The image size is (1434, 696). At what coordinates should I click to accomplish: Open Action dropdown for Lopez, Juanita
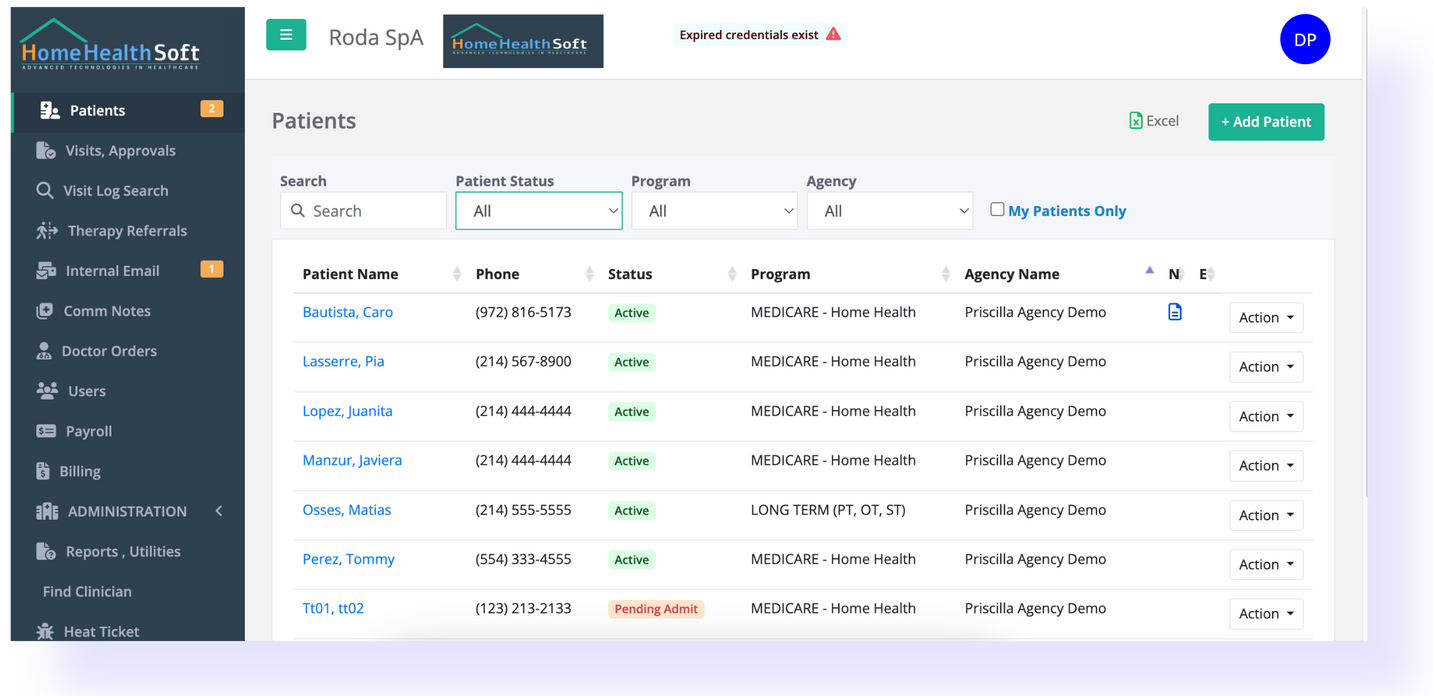point(1266,416)
